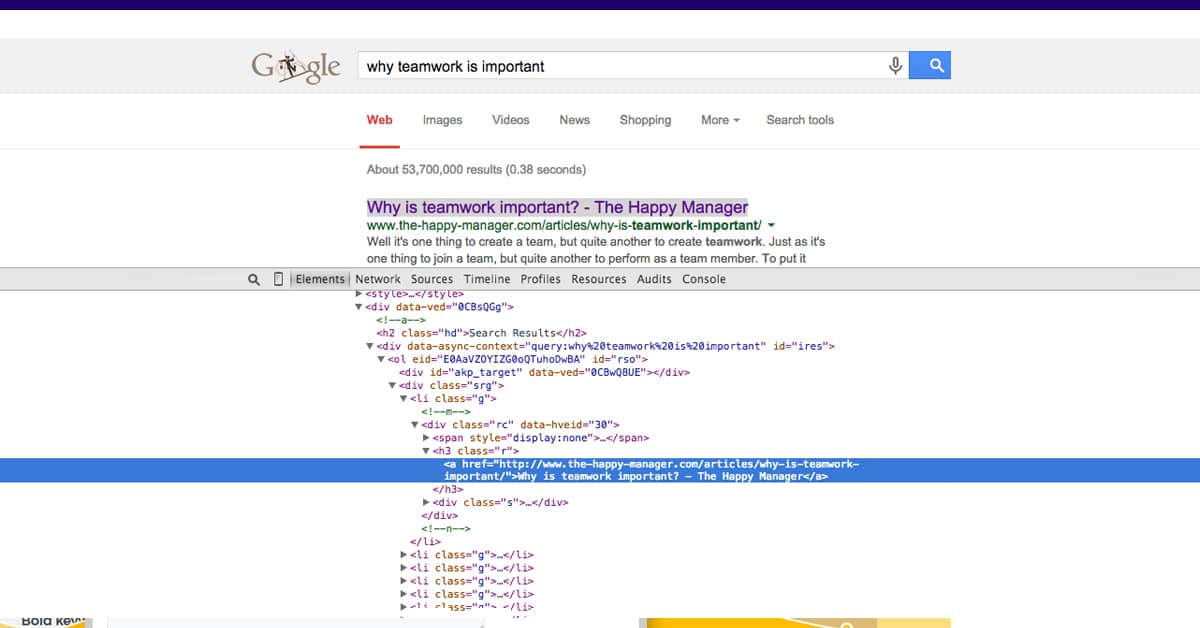Click 'About 53,700,000 results' stats text
The width and height of the screenshot is (1200, 628).
coord(476,170)
